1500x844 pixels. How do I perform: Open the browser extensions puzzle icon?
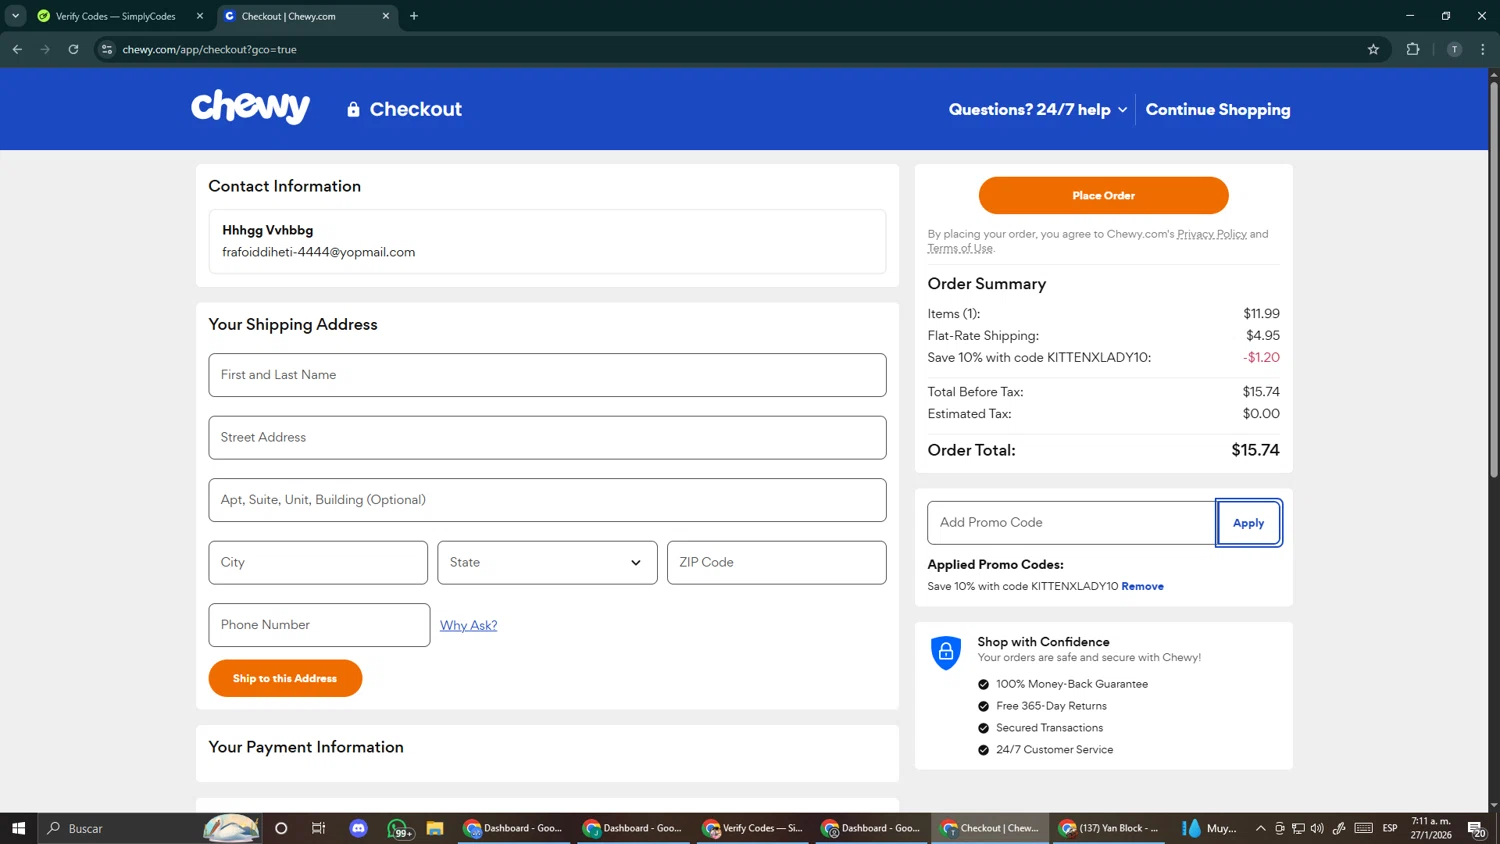(x=1413, y=49)
